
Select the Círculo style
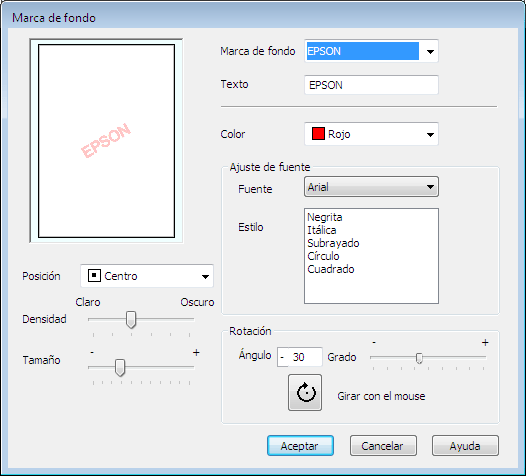pyautogui.click(x=323, y=256)
